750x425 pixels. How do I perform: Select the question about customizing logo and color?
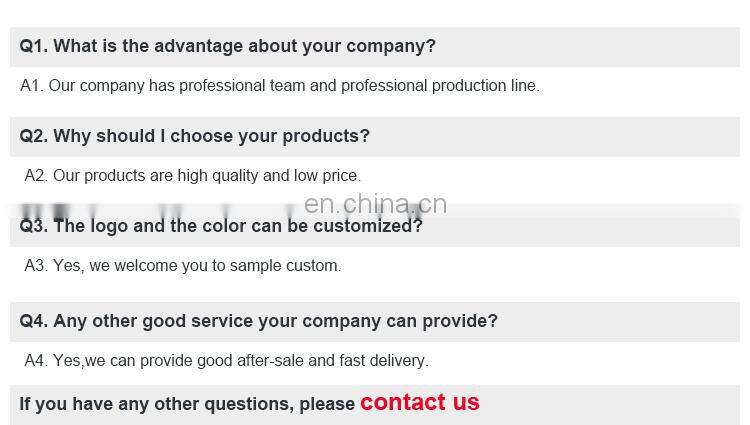point(238,226)
